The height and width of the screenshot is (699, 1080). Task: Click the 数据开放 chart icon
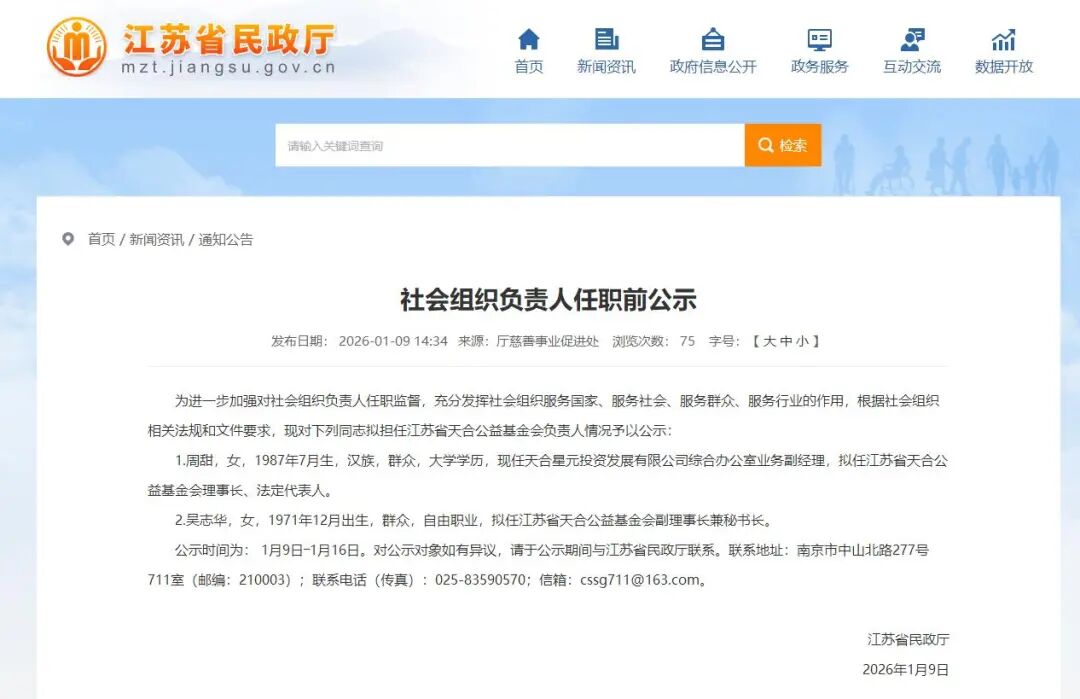click(x=1003, y=39)
